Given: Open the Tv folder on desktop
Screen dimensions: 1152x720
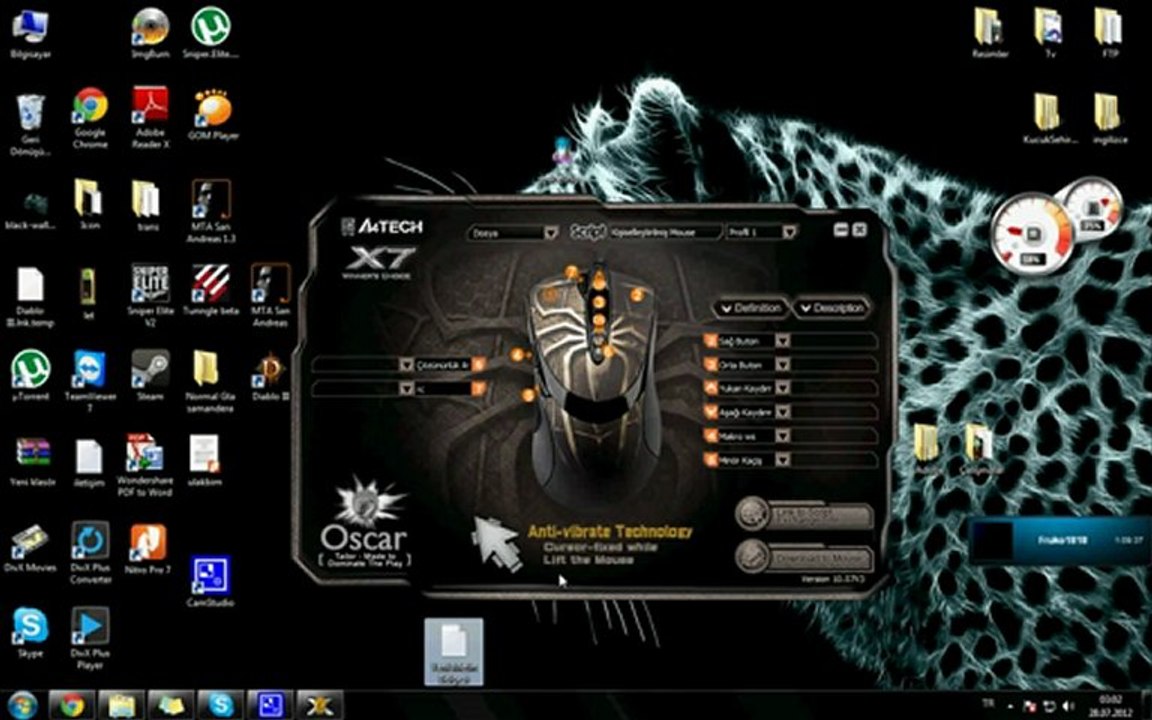Looking at the screenshot, I should pos(1048,33).
